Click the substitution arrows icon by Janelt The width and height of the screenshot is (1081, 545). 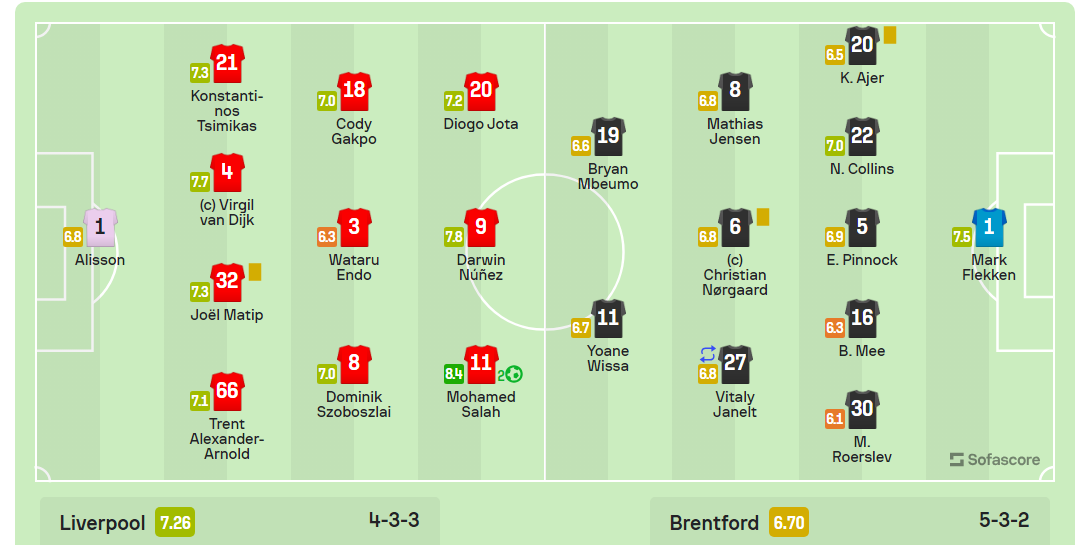click(x=708, y=354)
